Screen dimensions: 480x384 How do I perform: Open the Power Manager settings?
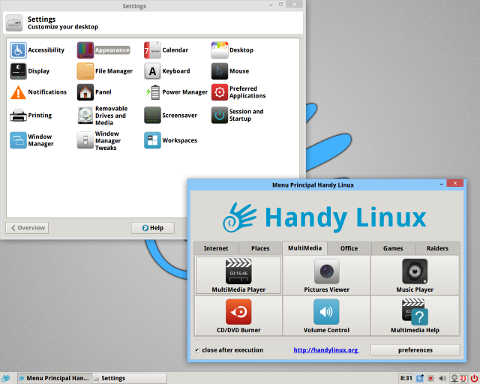click(176, 92)
